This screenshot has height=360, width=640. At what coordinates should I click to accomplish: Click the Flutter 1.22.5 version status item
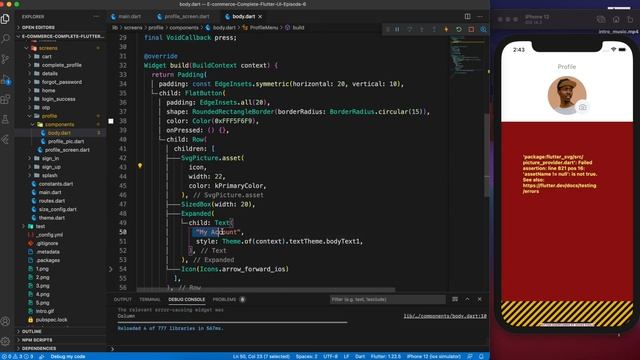tap(386, 356)
